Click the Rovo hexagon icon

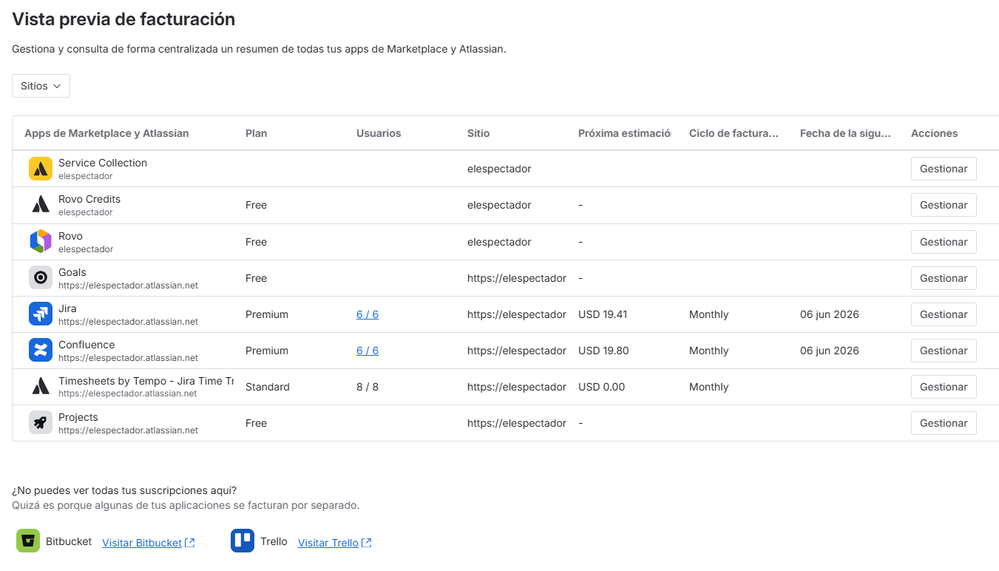[40, 242]
